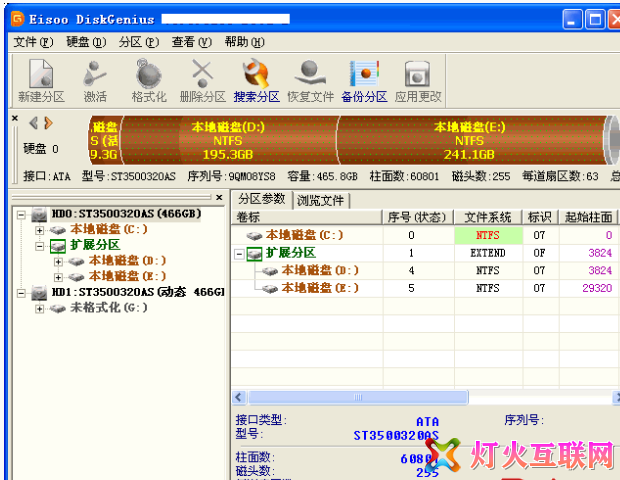Select 本地磁盘(E:) in left tree
620x480 pixels.
tap(127, 276)
